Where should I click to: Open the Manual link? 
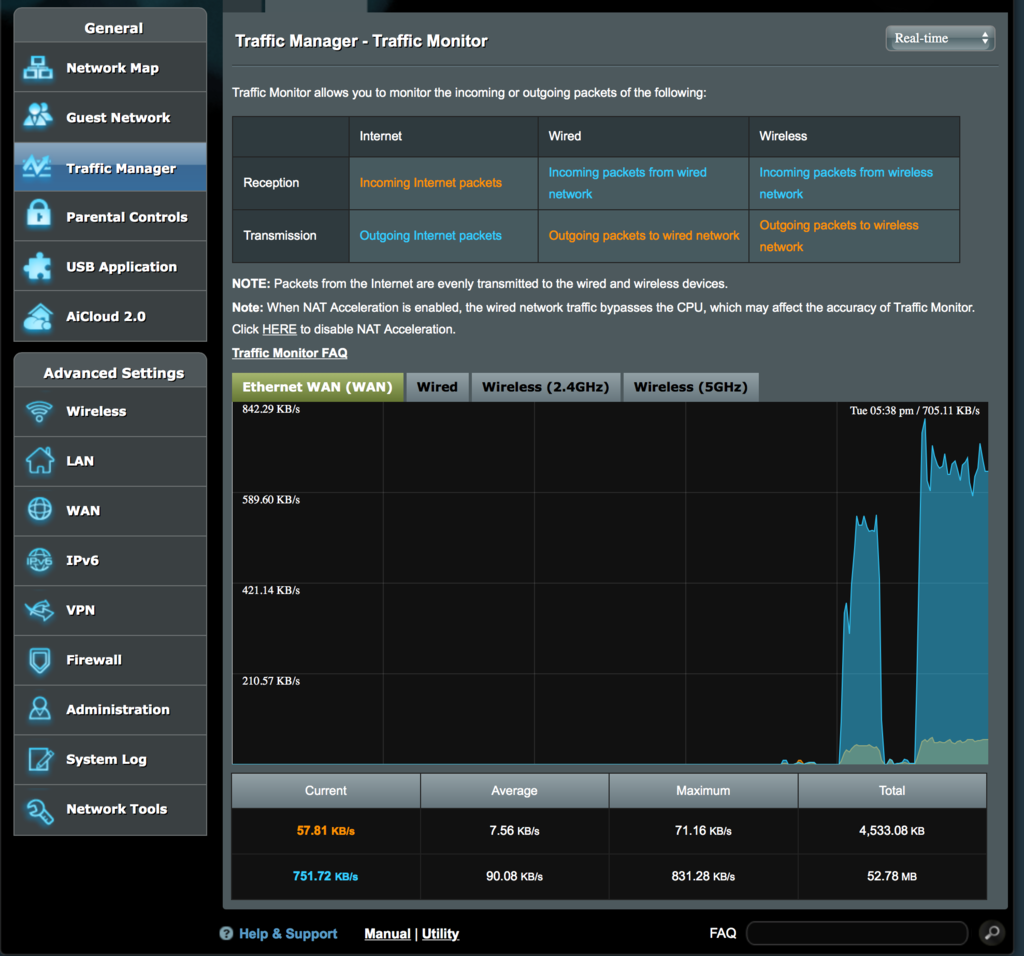click(387, 934)
